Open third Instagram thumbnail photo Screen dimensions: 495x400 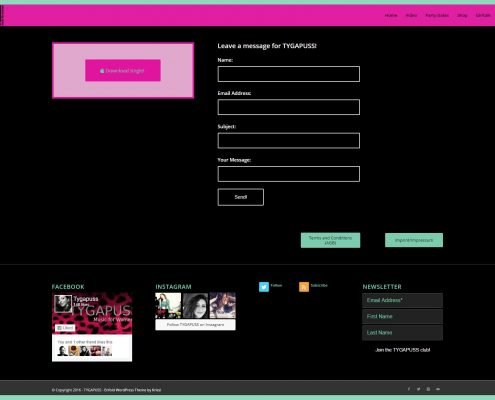(x=223, y=305)
